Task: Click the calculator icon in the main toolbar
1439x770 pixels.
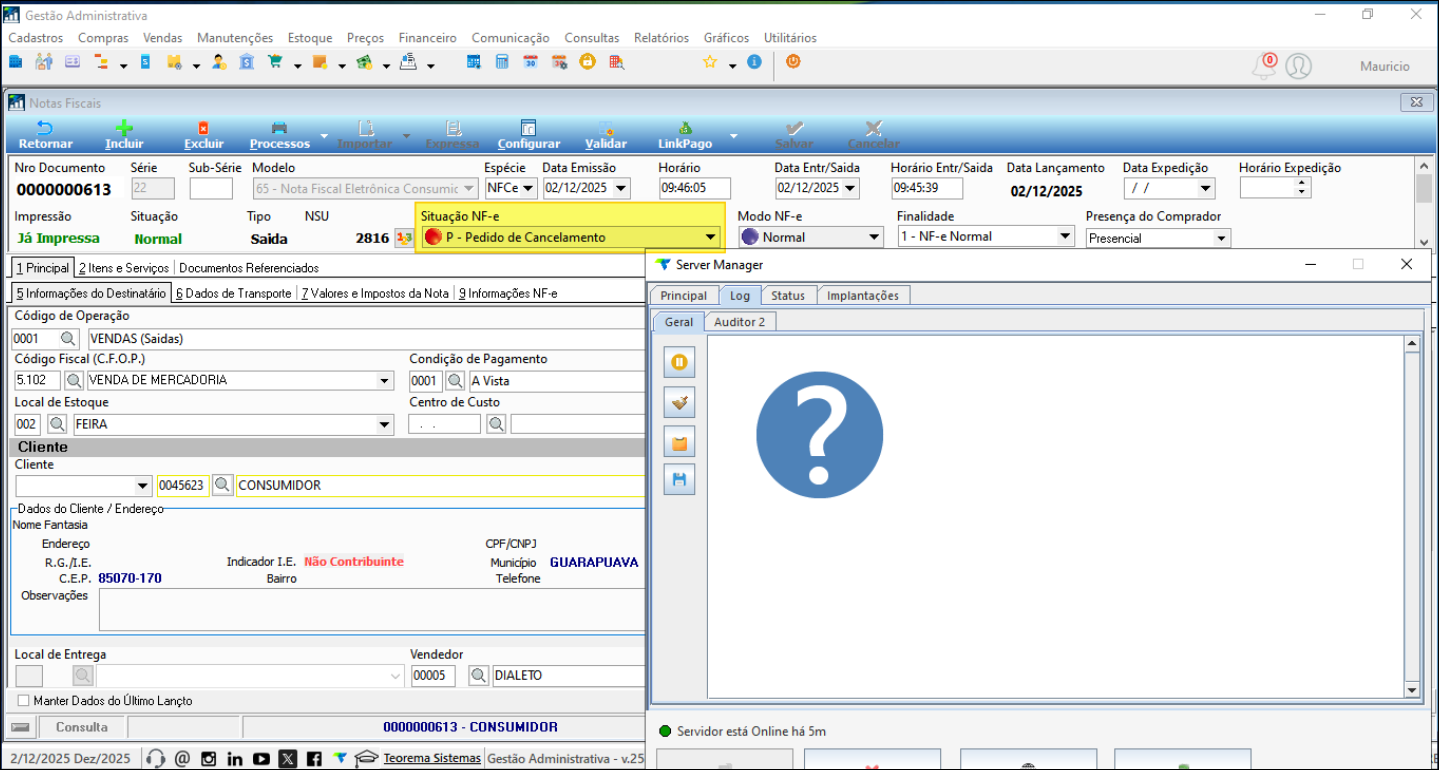Action: [x=502, y=62]
